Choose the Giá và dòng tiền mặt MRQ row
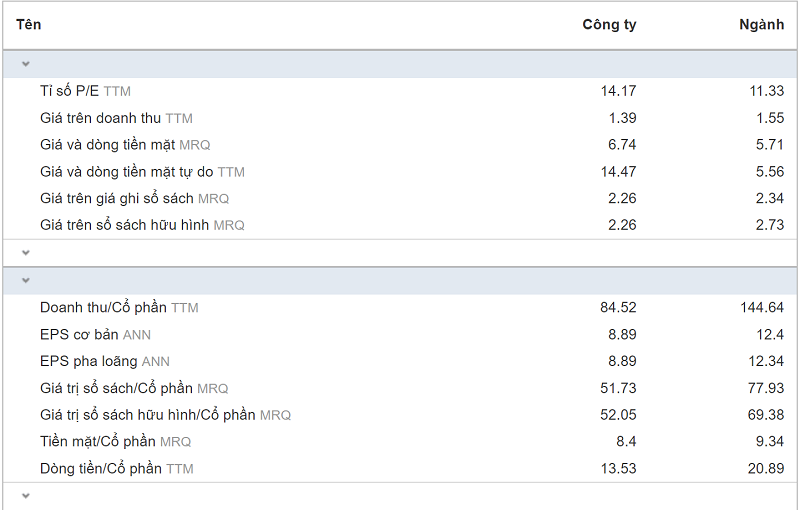 pyautogui.click(x=125, y=145)
